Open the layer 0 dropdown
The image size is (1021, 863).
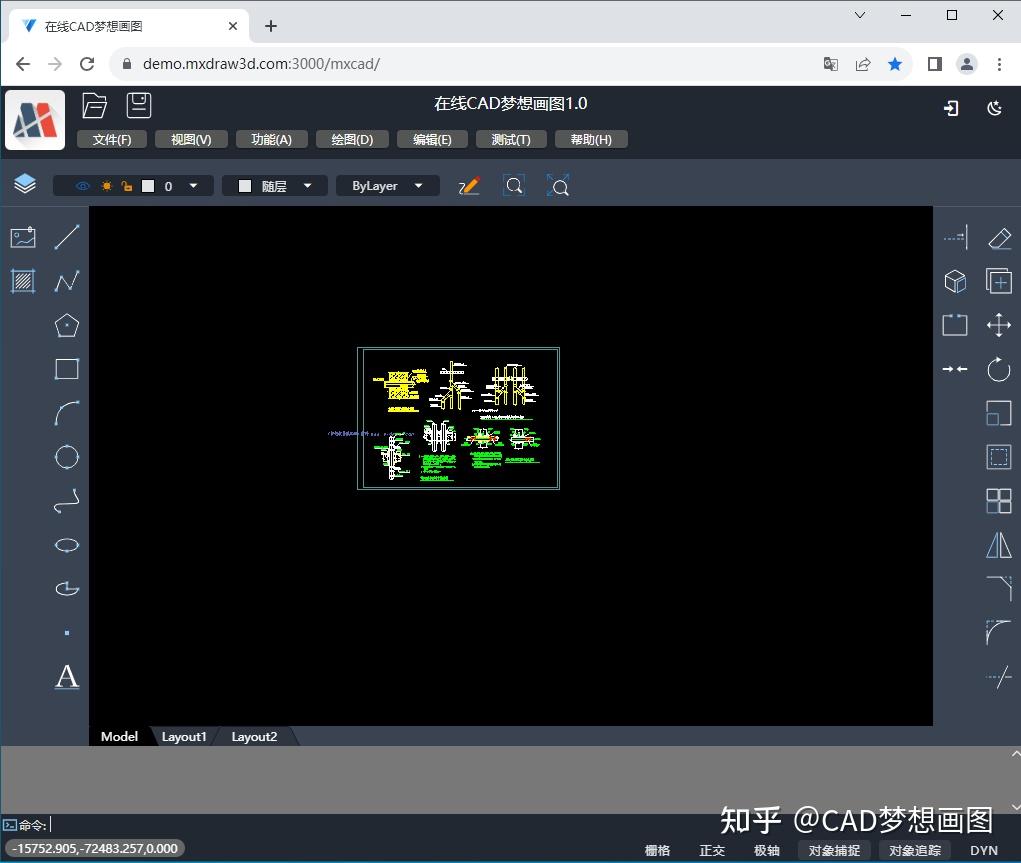click(x=194, y=185)
